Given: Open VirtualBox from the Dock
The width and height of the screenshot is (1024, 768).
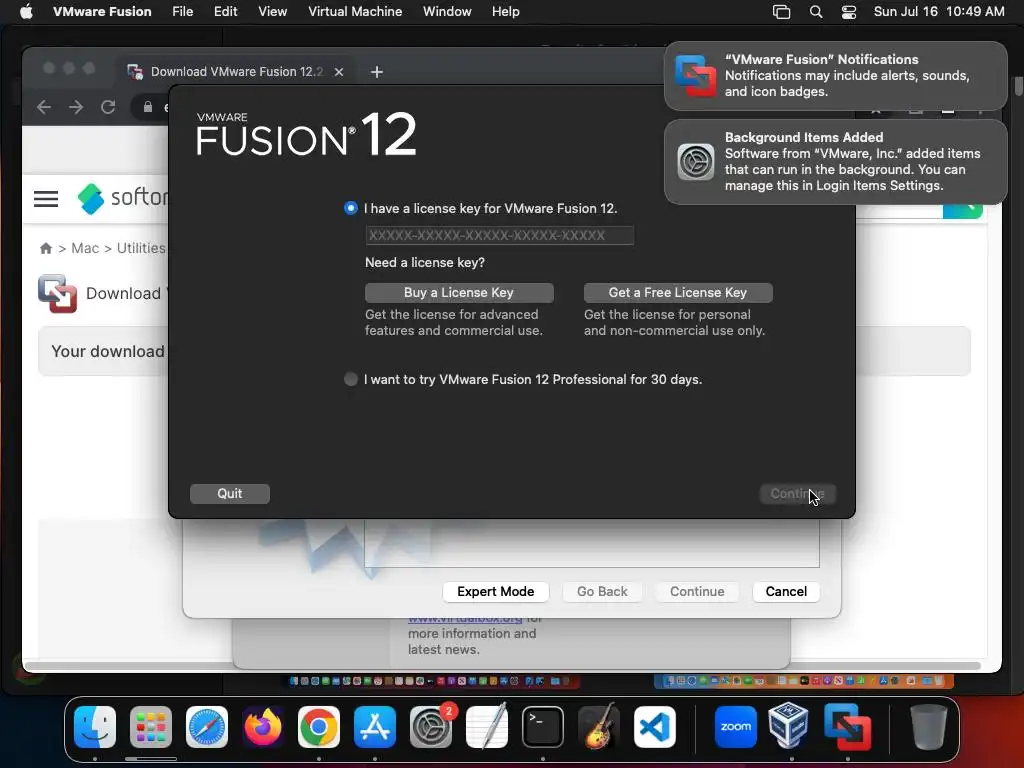Looking at the screenshot, I should click(789, 725).
